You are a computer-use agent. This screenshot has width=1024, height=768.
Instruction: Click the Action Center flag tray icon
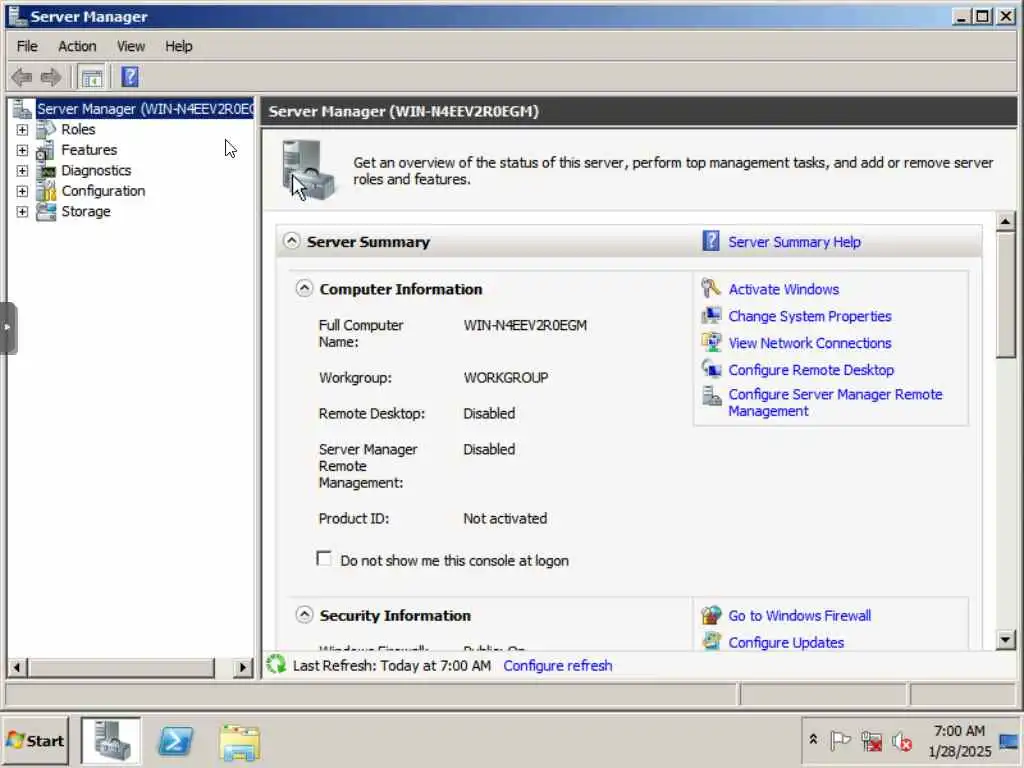(x=840, y=741)
